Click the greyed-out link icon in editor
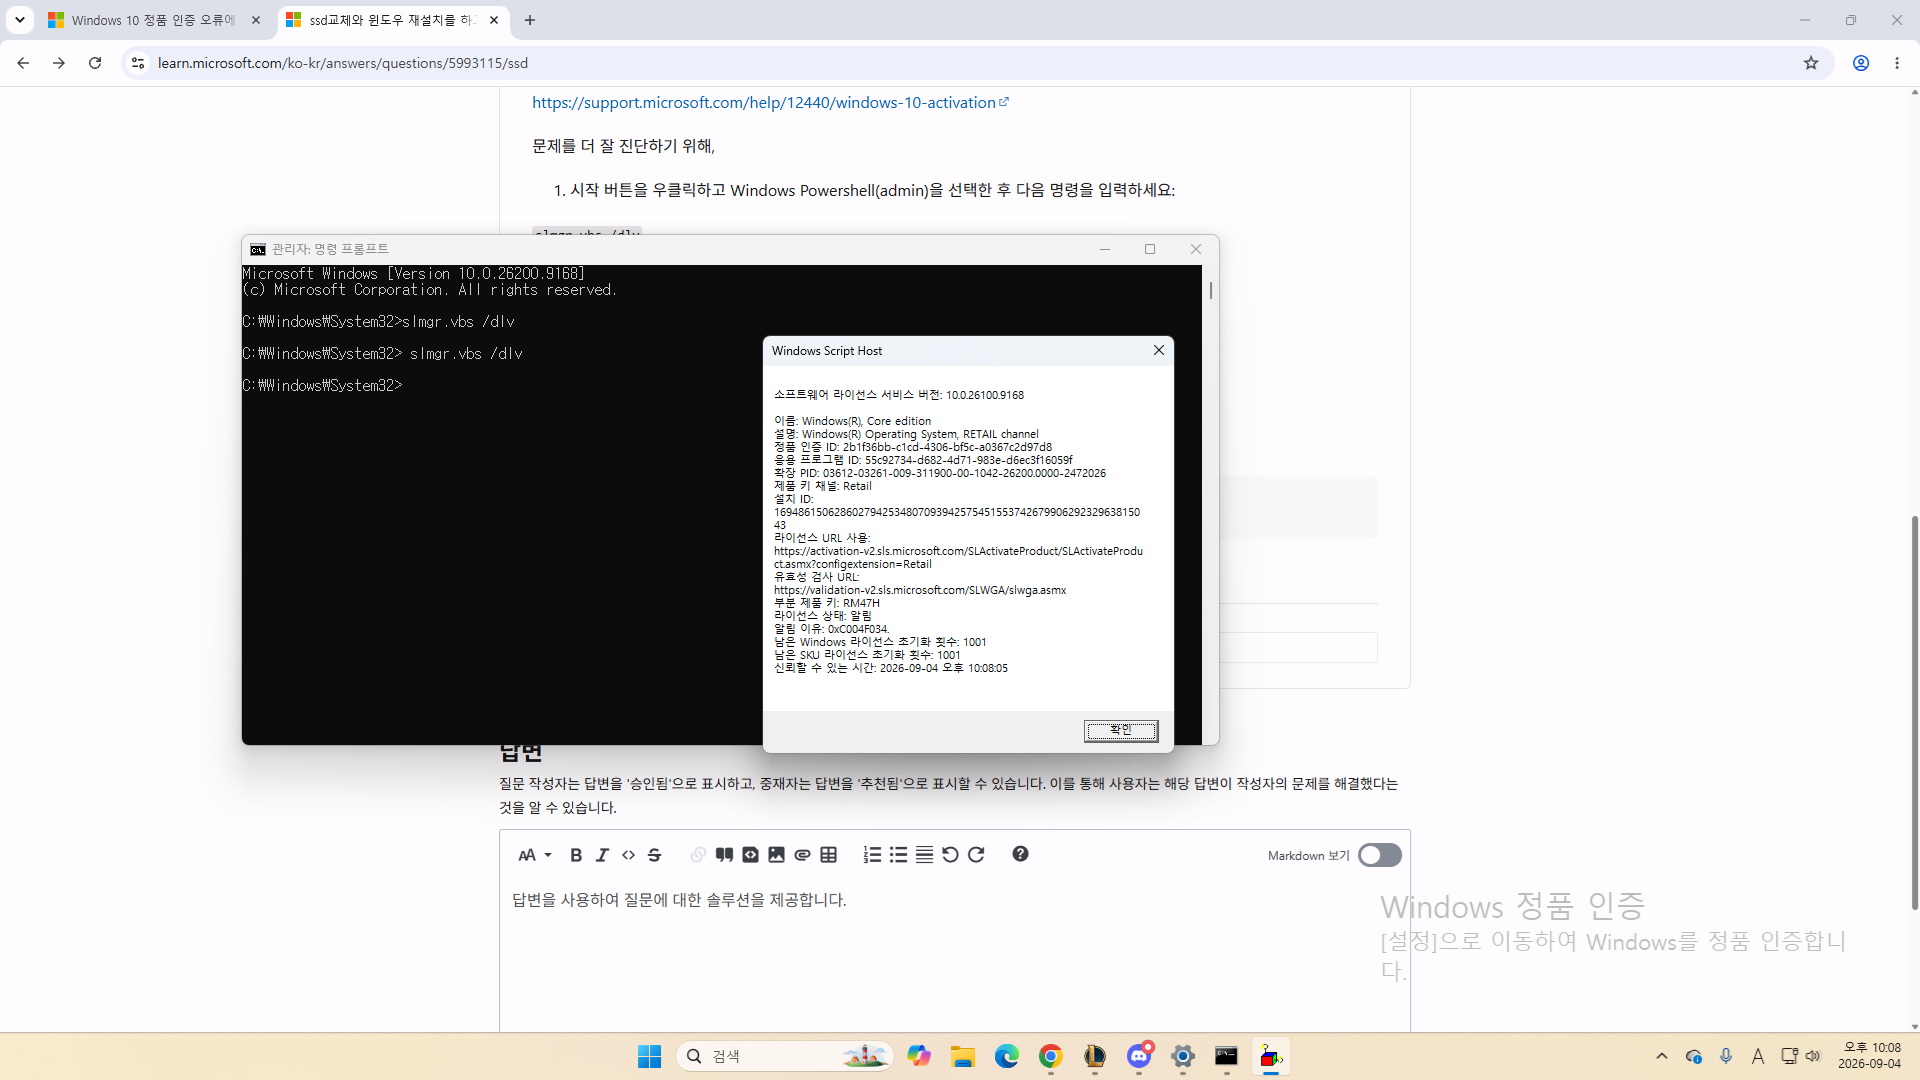1920x1080 pixels. (x=698, y=855)
